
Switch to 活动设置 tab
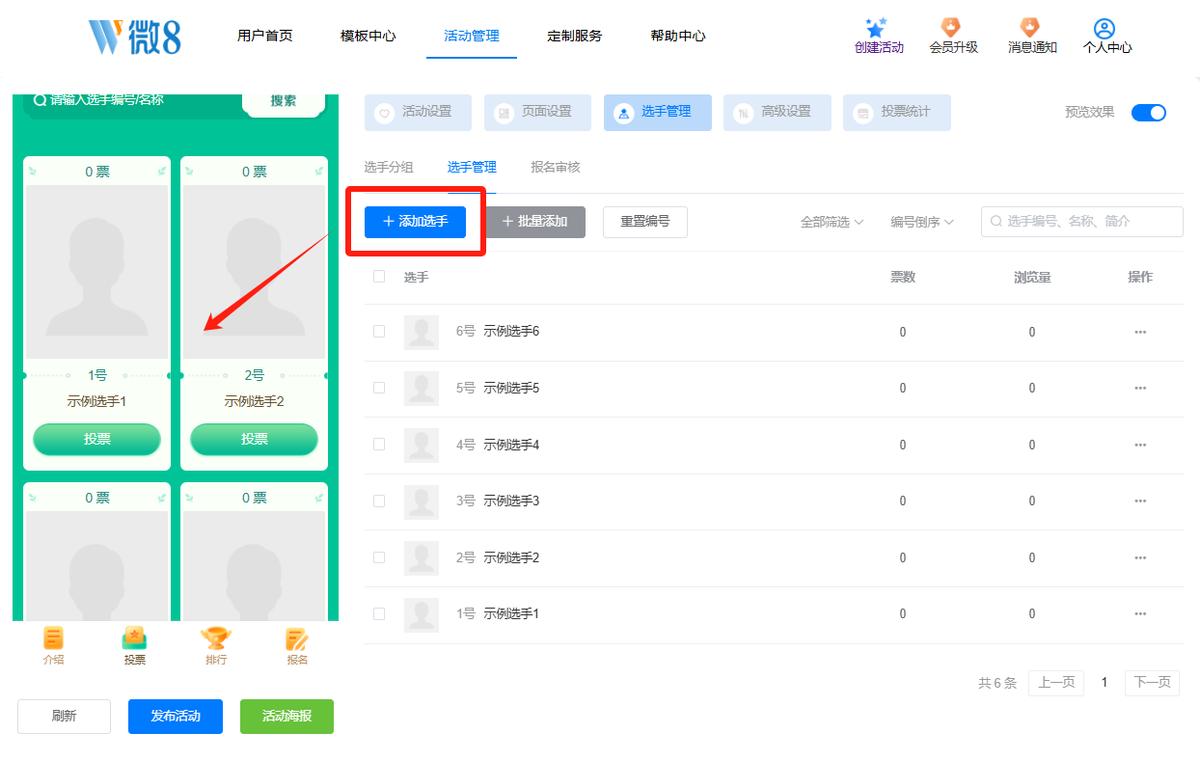click(418, 112)
